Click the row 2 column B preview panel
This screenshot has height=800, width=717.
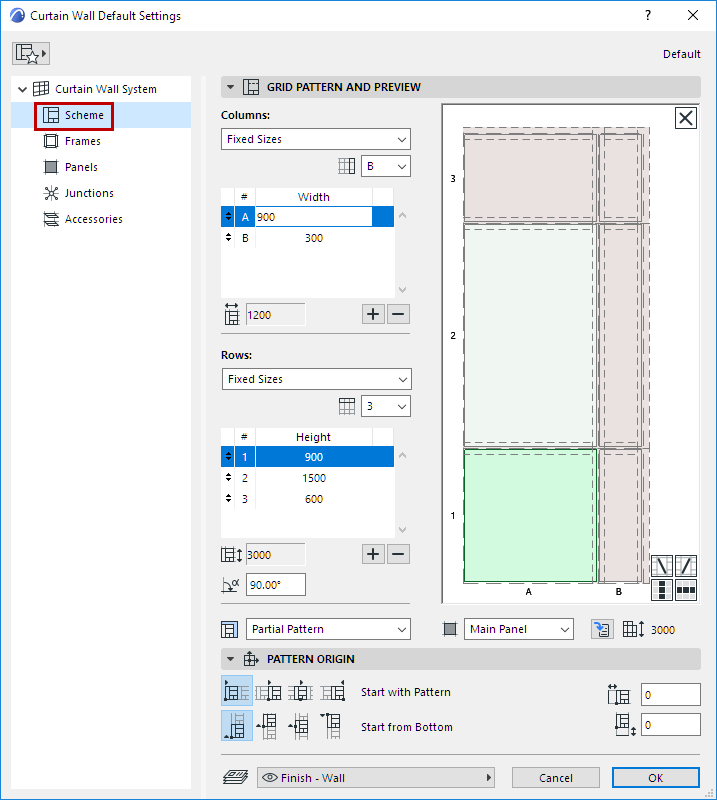(x=620, y=335)
